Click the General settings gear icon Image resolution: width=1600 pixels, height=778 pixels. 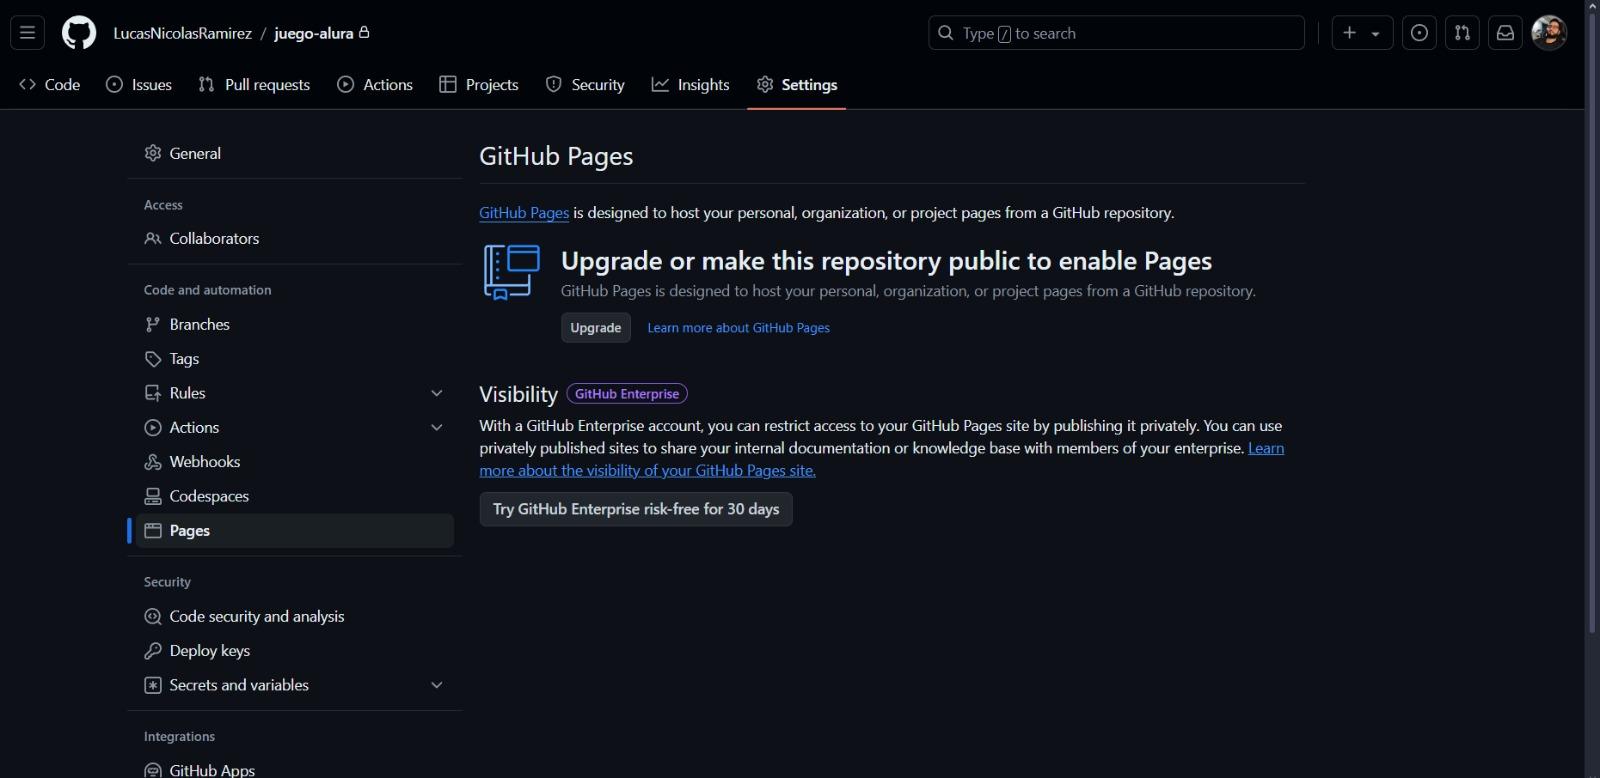[x=153, y=153]
